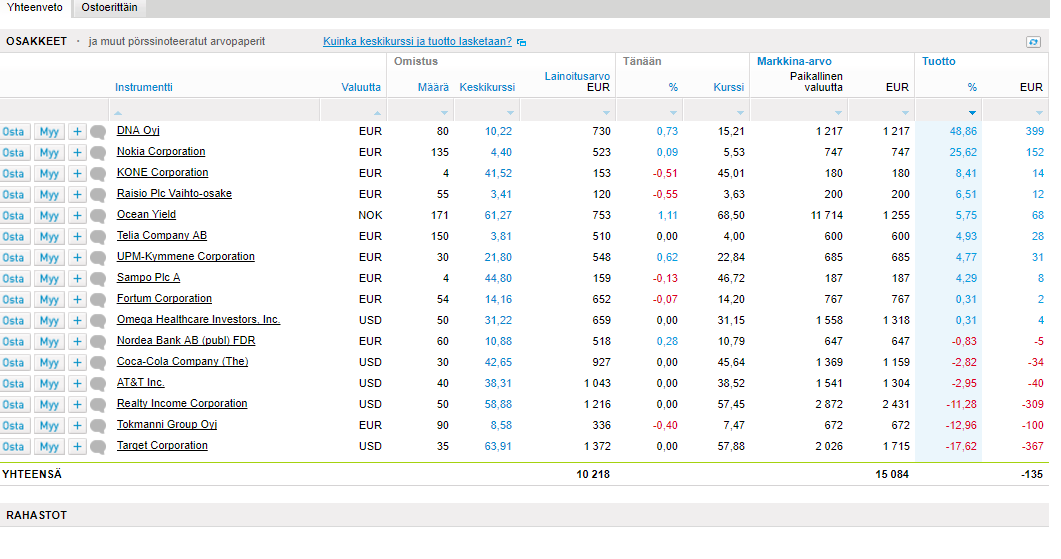Screen dimensions: 1061x559
Task: Sort by Valuutta column arrow
Action: click(378, 113)
